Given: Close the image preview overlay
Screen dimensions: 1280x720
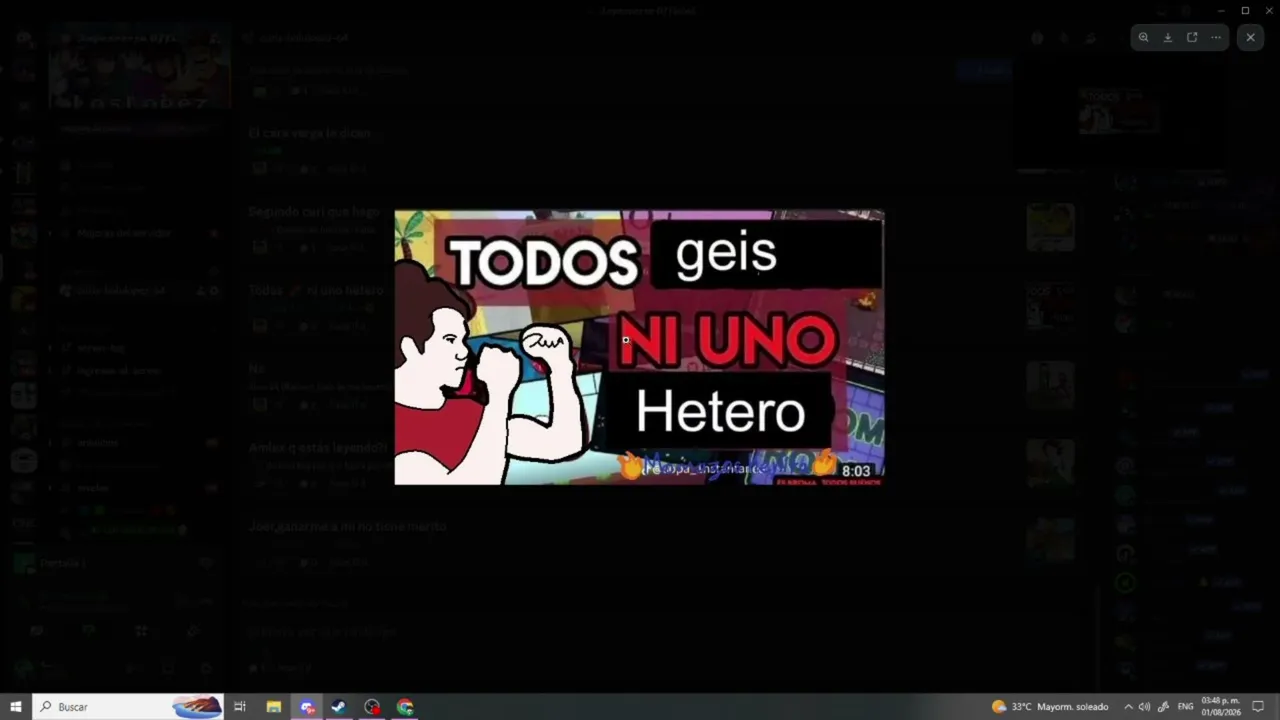Looking at the screenshot, I should click(1250, 37).
